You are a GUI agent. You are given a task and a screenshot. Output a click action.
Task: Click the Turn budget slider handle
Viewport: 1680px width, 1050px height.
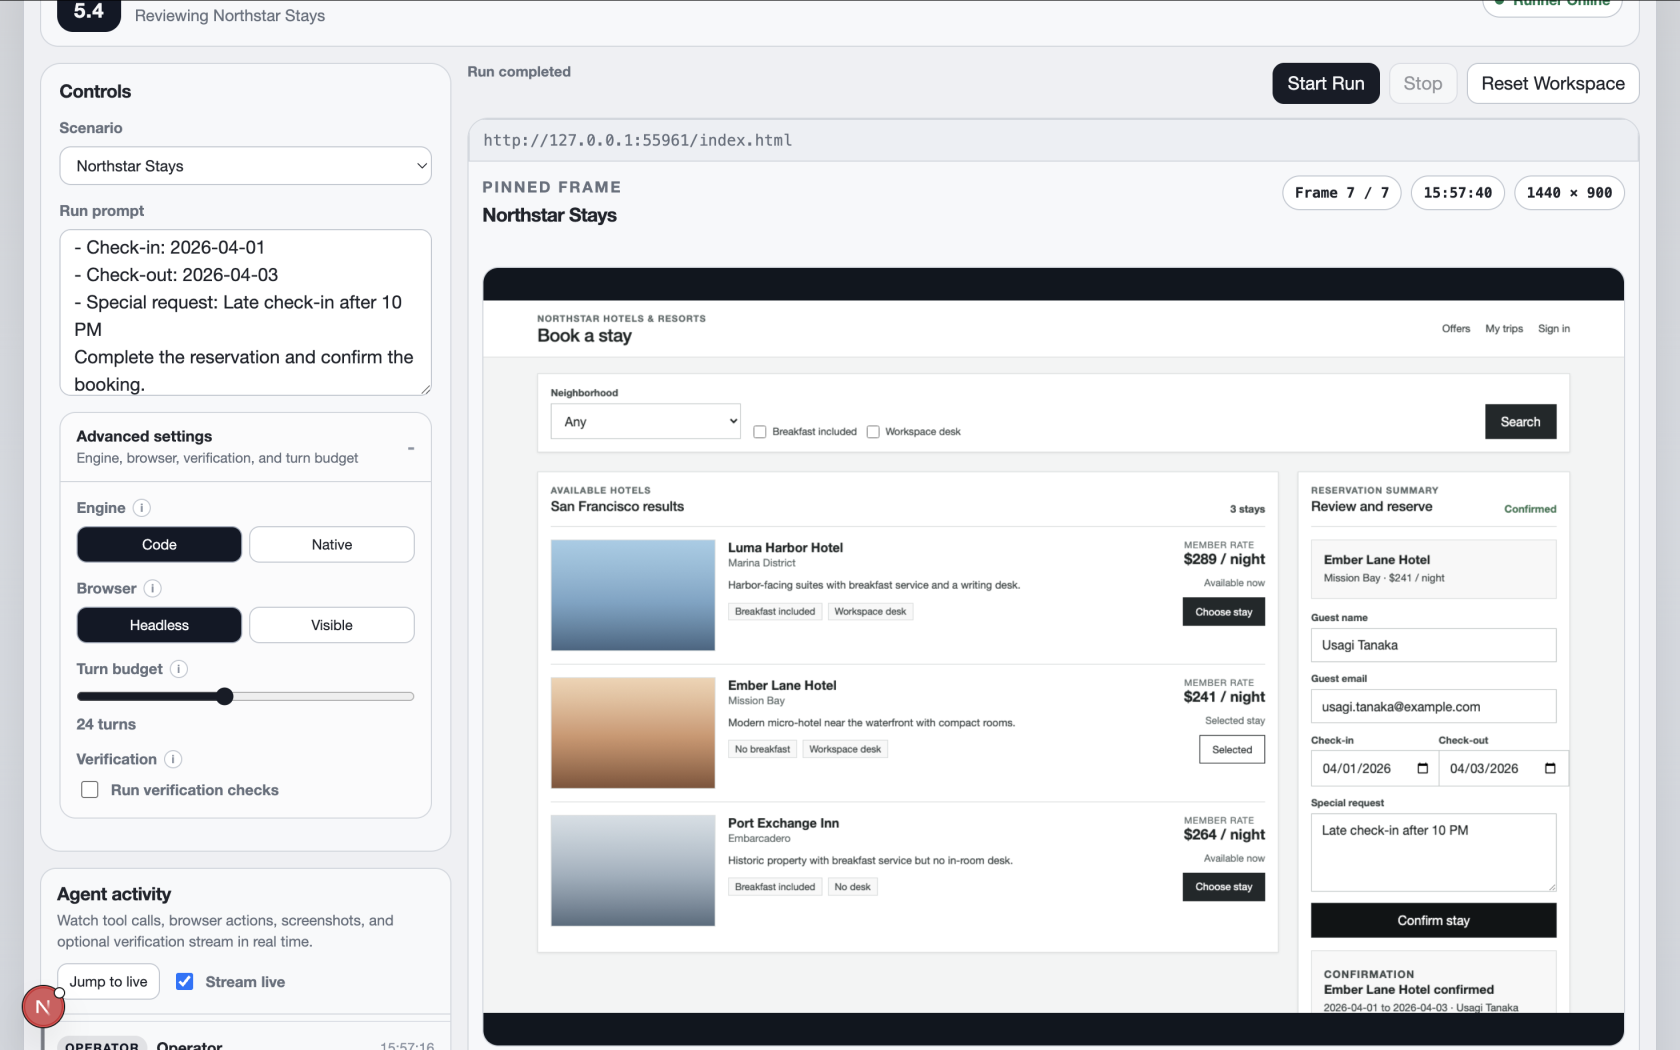(x=225, y=697)
